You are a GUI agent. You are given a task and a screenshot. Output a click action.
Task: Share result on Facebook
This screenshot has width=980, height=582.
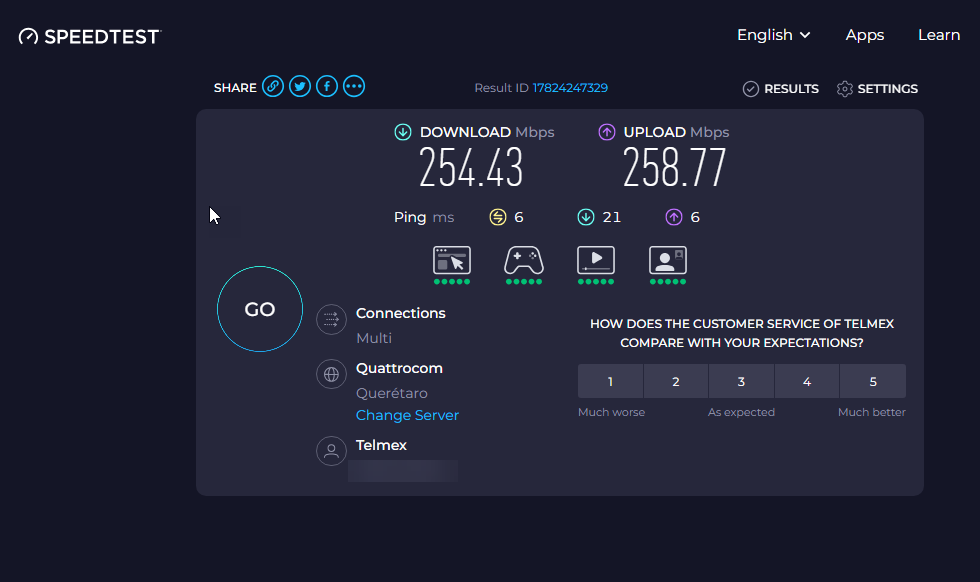click(327, 86)
